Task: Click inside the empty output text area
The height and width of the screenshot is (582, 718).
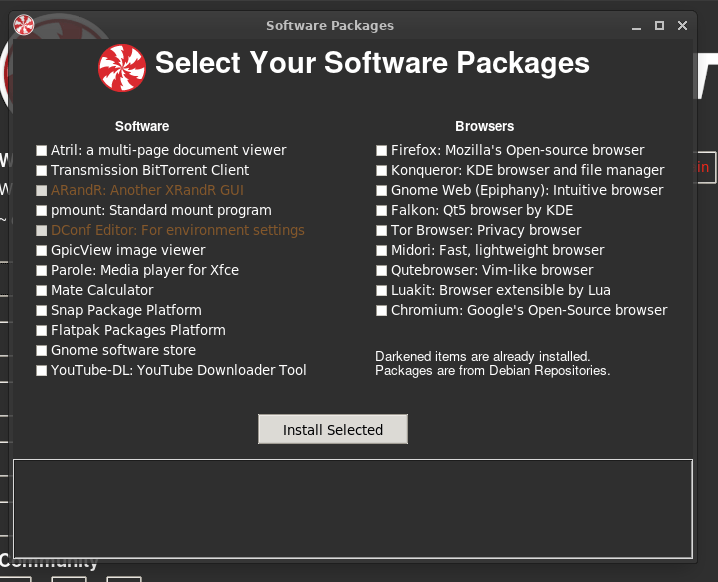Action: coord(352,508)
